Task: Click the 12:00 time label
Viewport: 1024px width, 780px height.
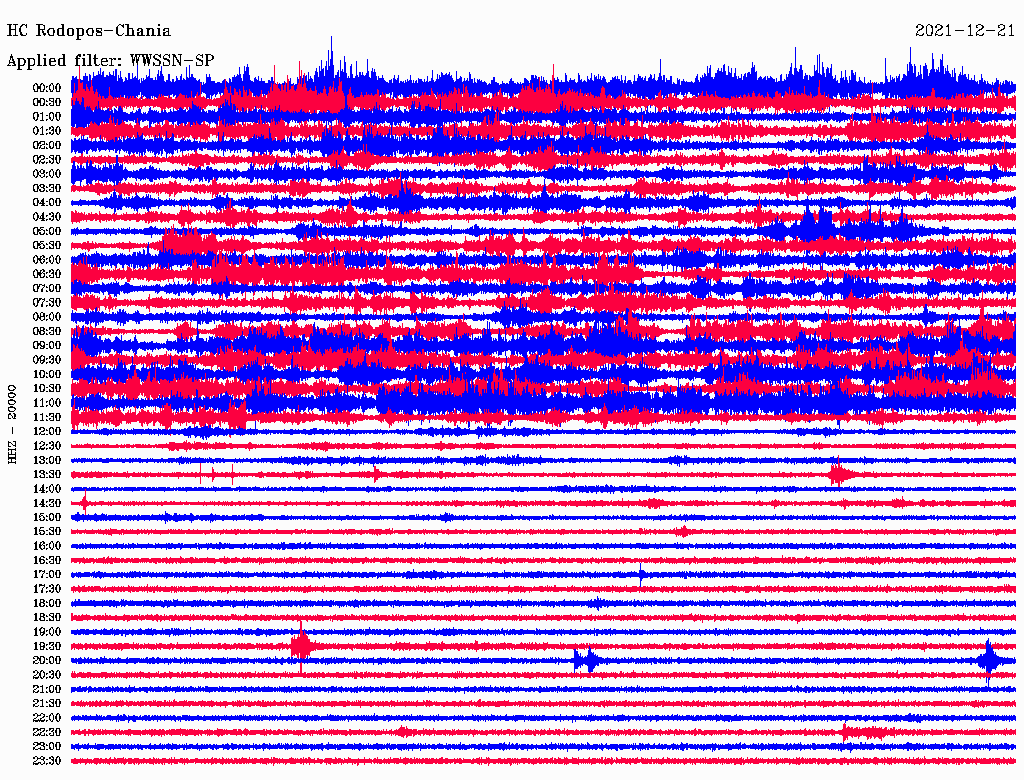Action: click(x=47, y=431)
